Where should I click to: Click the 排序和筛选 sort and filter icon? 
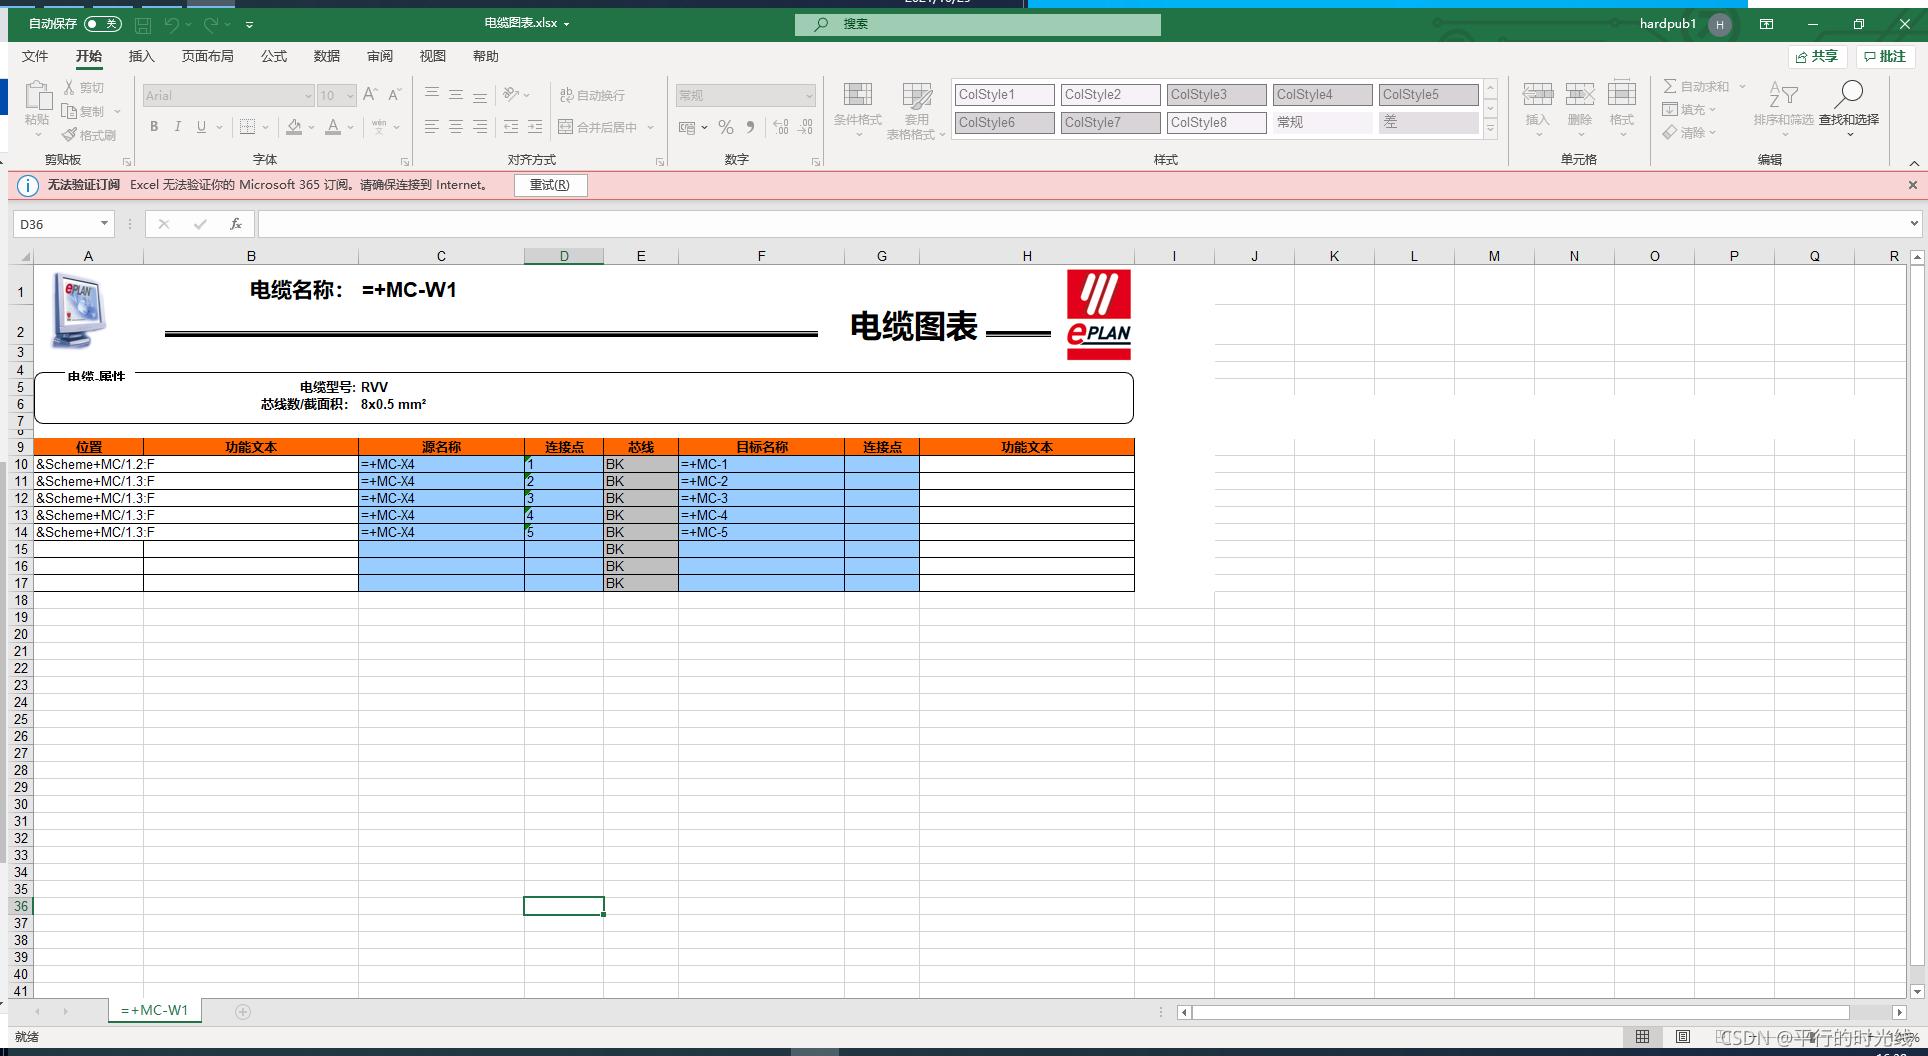click(1783, 95)
